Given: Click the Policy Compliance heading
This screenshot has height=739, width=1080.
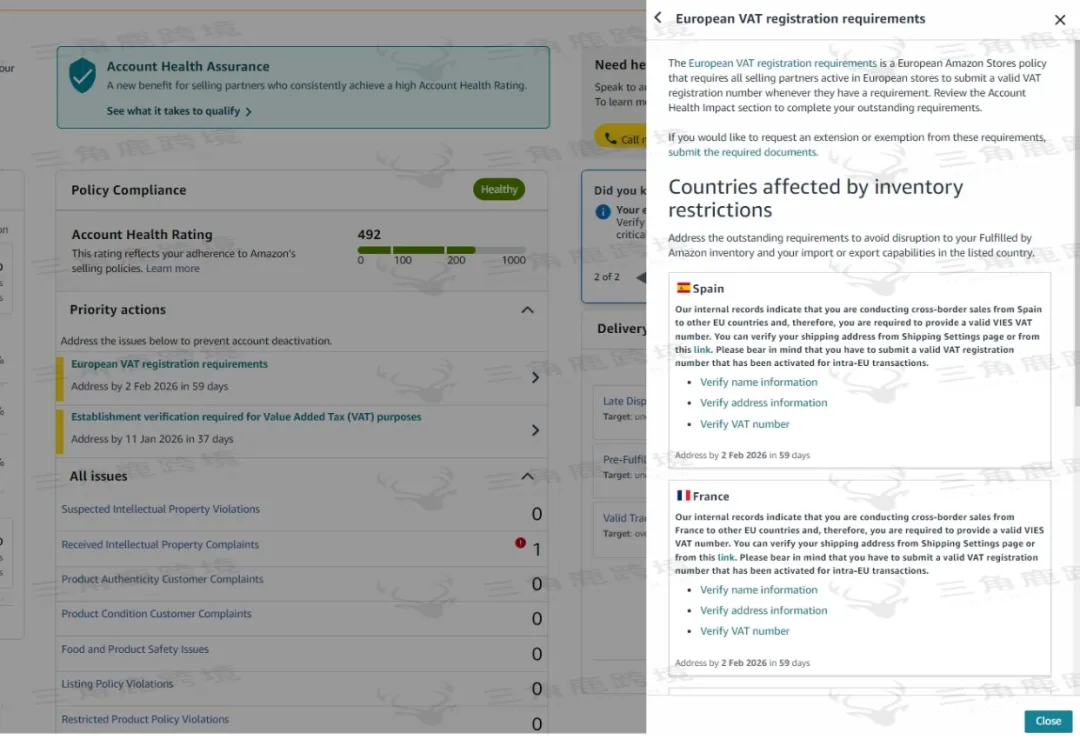Looking at the screenshot, I should pyautogui.click(x=129, y=190).
